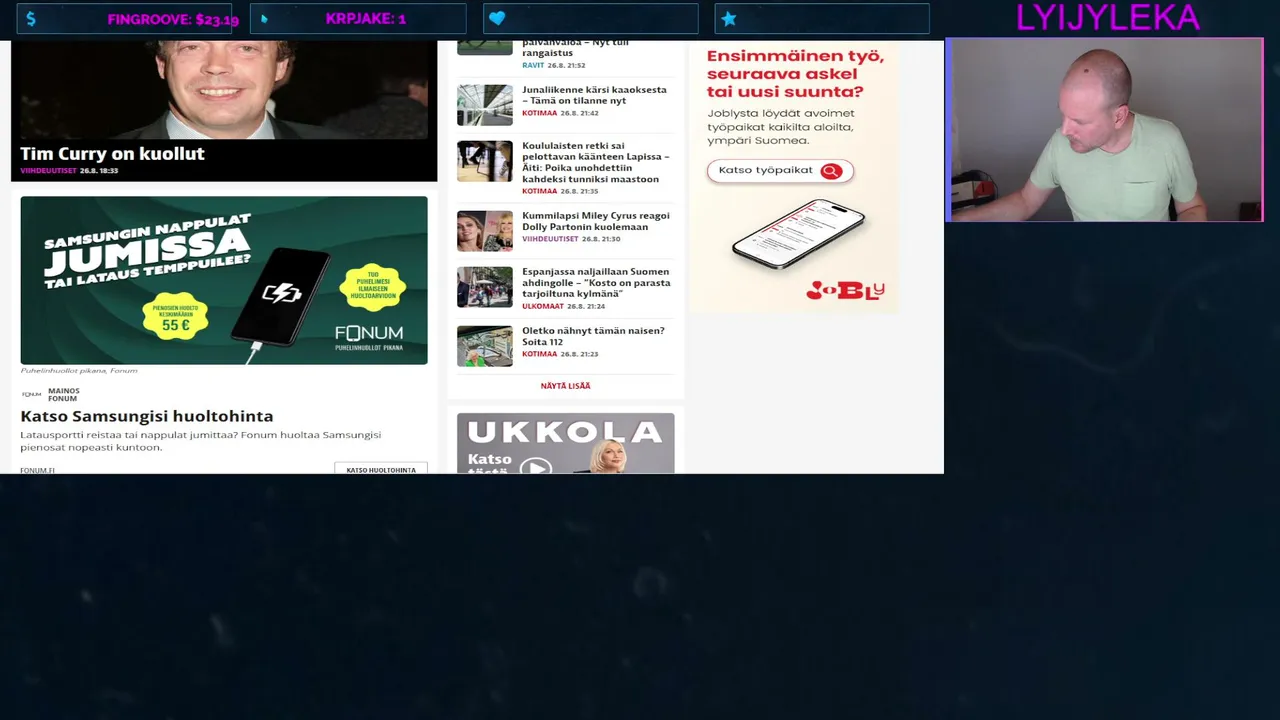This screenshot has height=720, width=1280.
Task: Click the "Joblysta löydät avoimet työpaikat" ad text
Action: coord(780,127)
